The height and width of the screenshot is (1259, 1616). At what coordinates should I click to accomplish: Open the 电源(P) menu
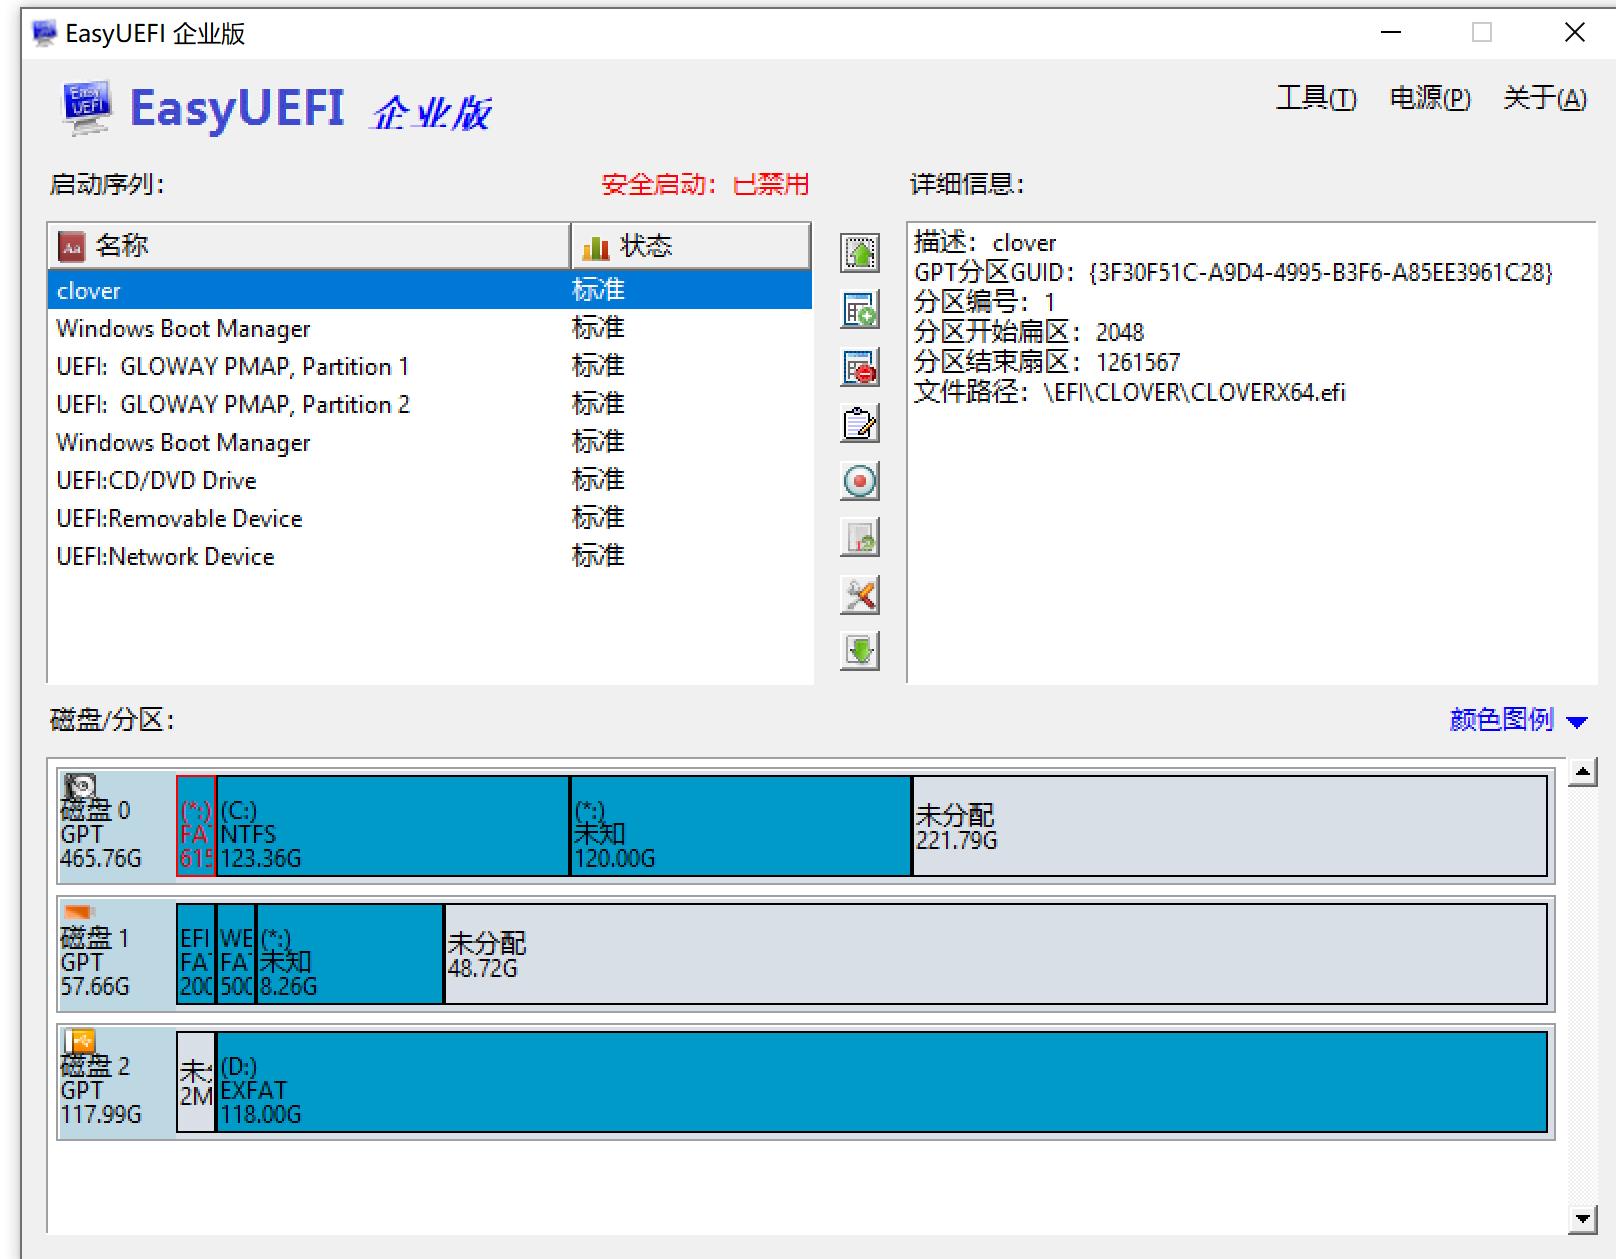(x=1430, y=98)
